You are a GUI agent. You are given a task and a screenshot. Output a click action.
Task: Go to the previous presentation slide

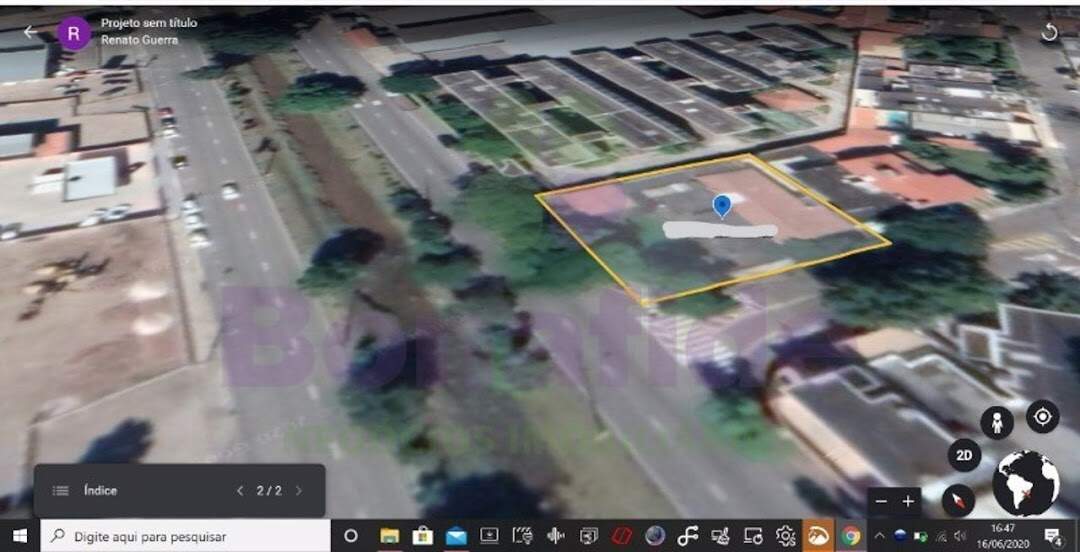point(240,491)
